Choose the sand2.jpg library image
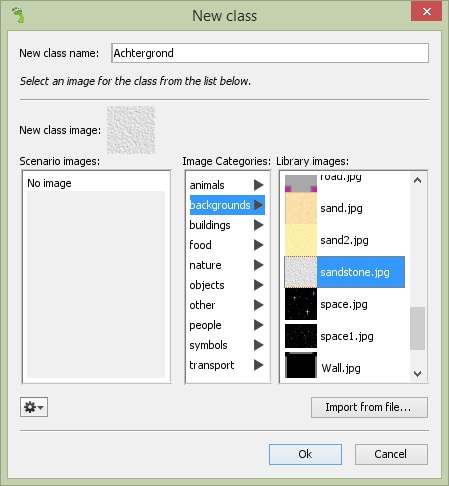The image size is (449, 486). 345,240
